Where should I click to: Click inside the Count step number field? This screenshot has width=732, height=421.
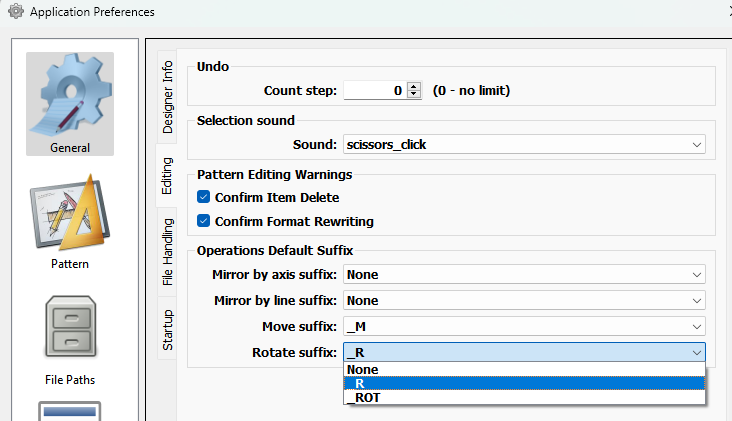pos(375,90)
